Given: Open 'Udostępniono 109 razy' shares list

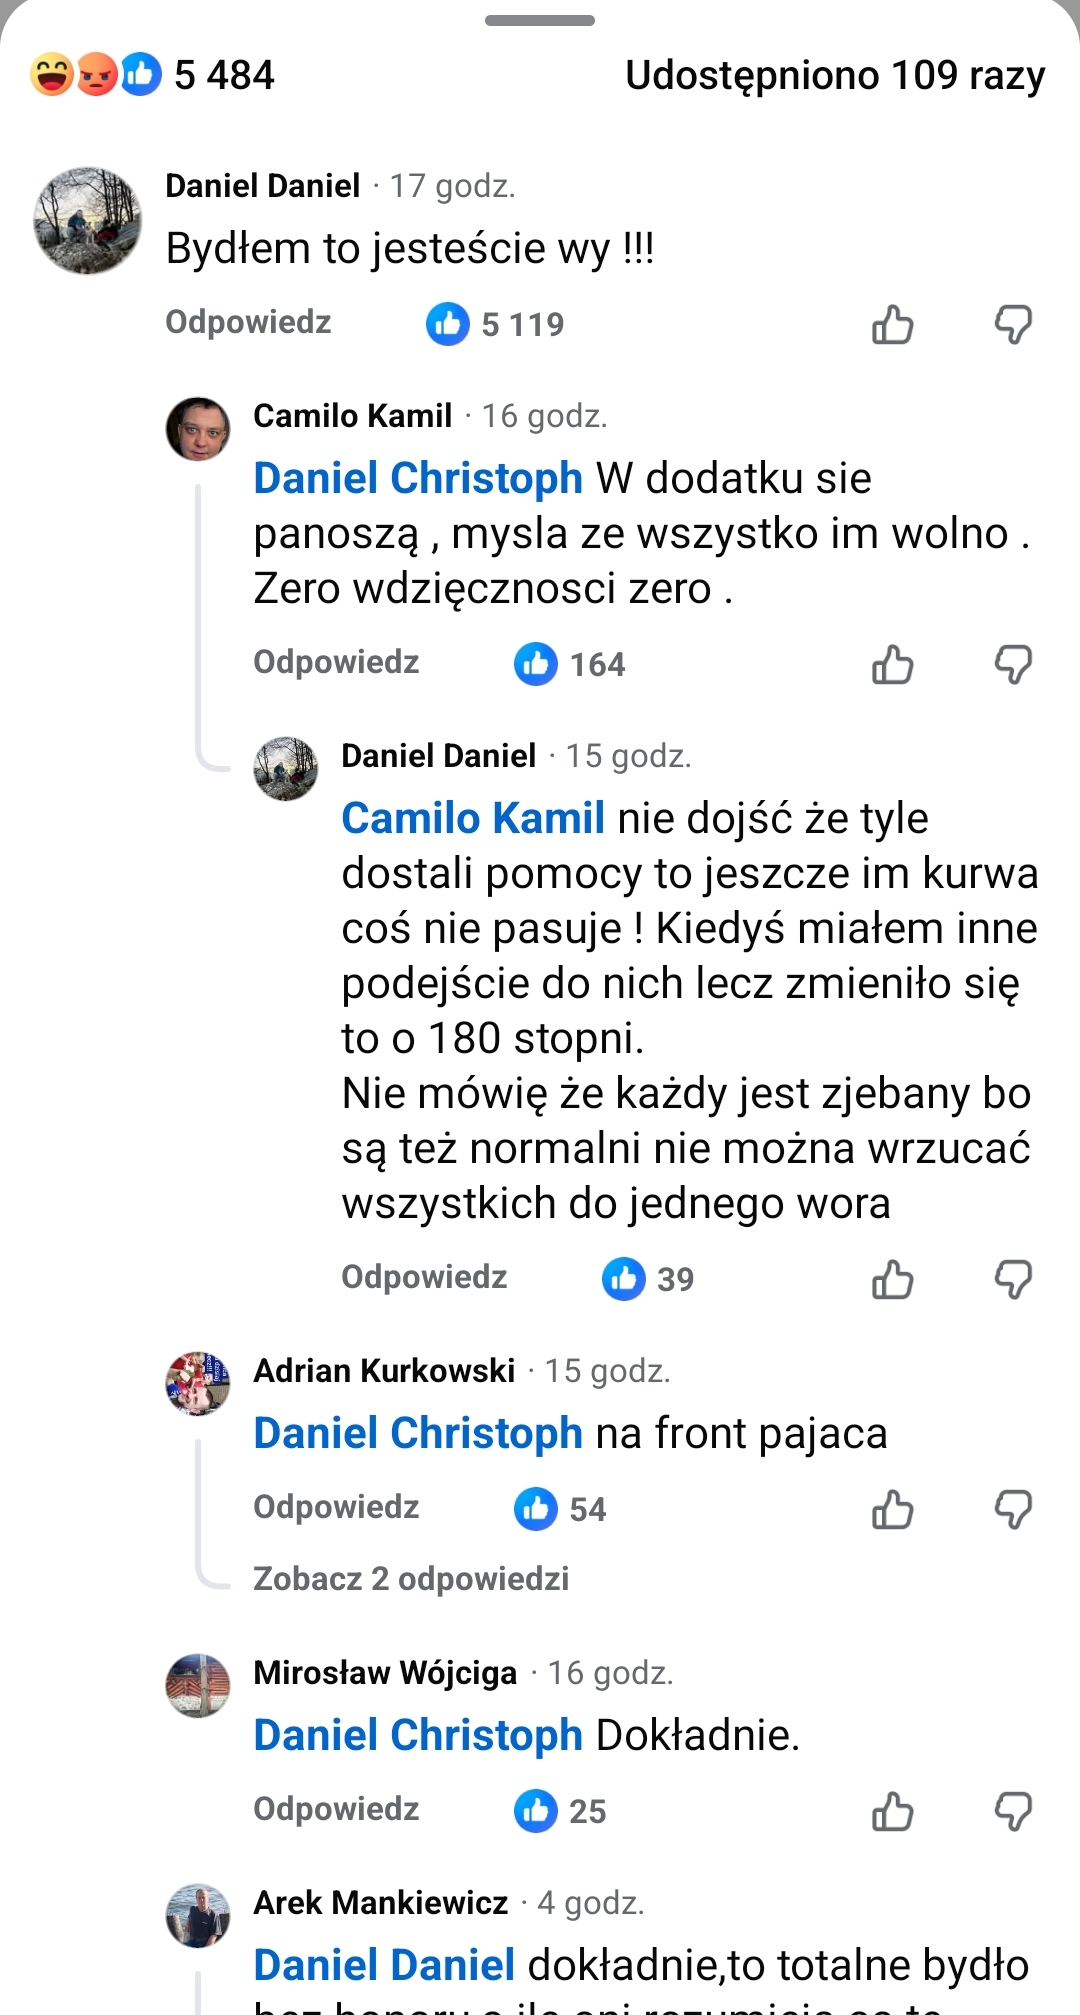Looking at the screenshot, I should pos(835,75).
